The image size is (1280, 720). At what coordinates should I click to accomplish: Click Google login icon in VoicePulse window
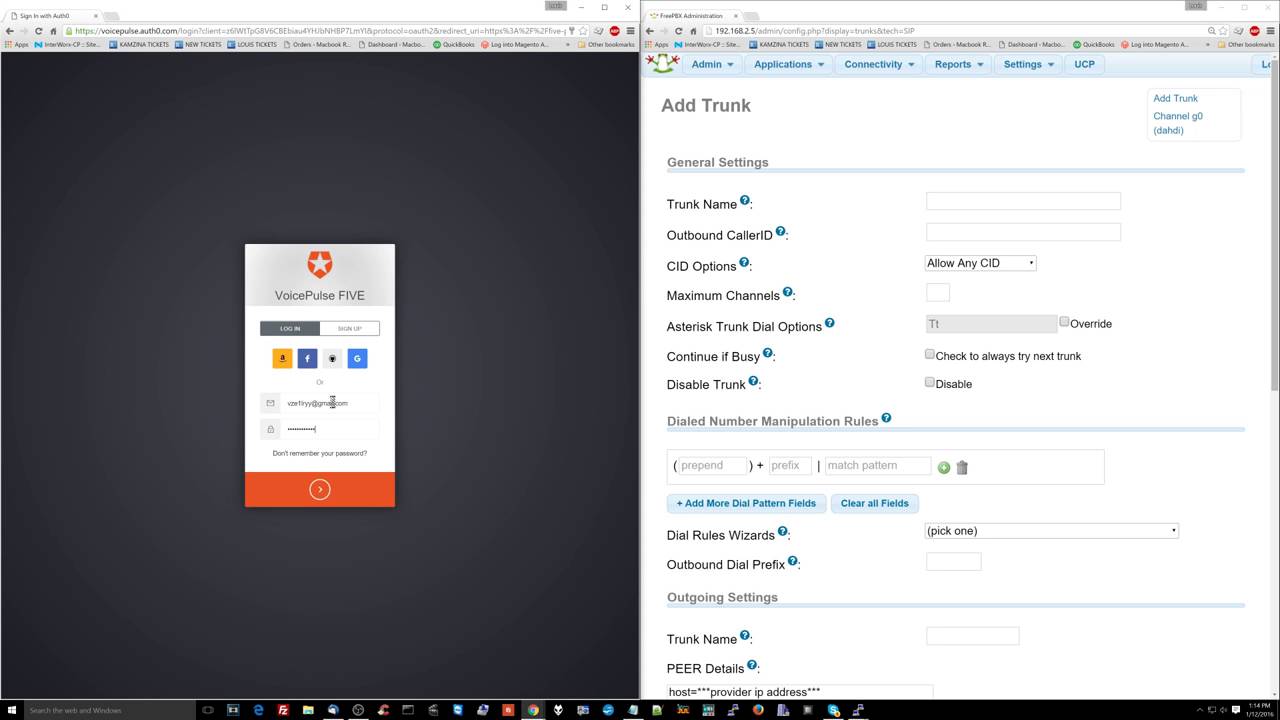358,358
